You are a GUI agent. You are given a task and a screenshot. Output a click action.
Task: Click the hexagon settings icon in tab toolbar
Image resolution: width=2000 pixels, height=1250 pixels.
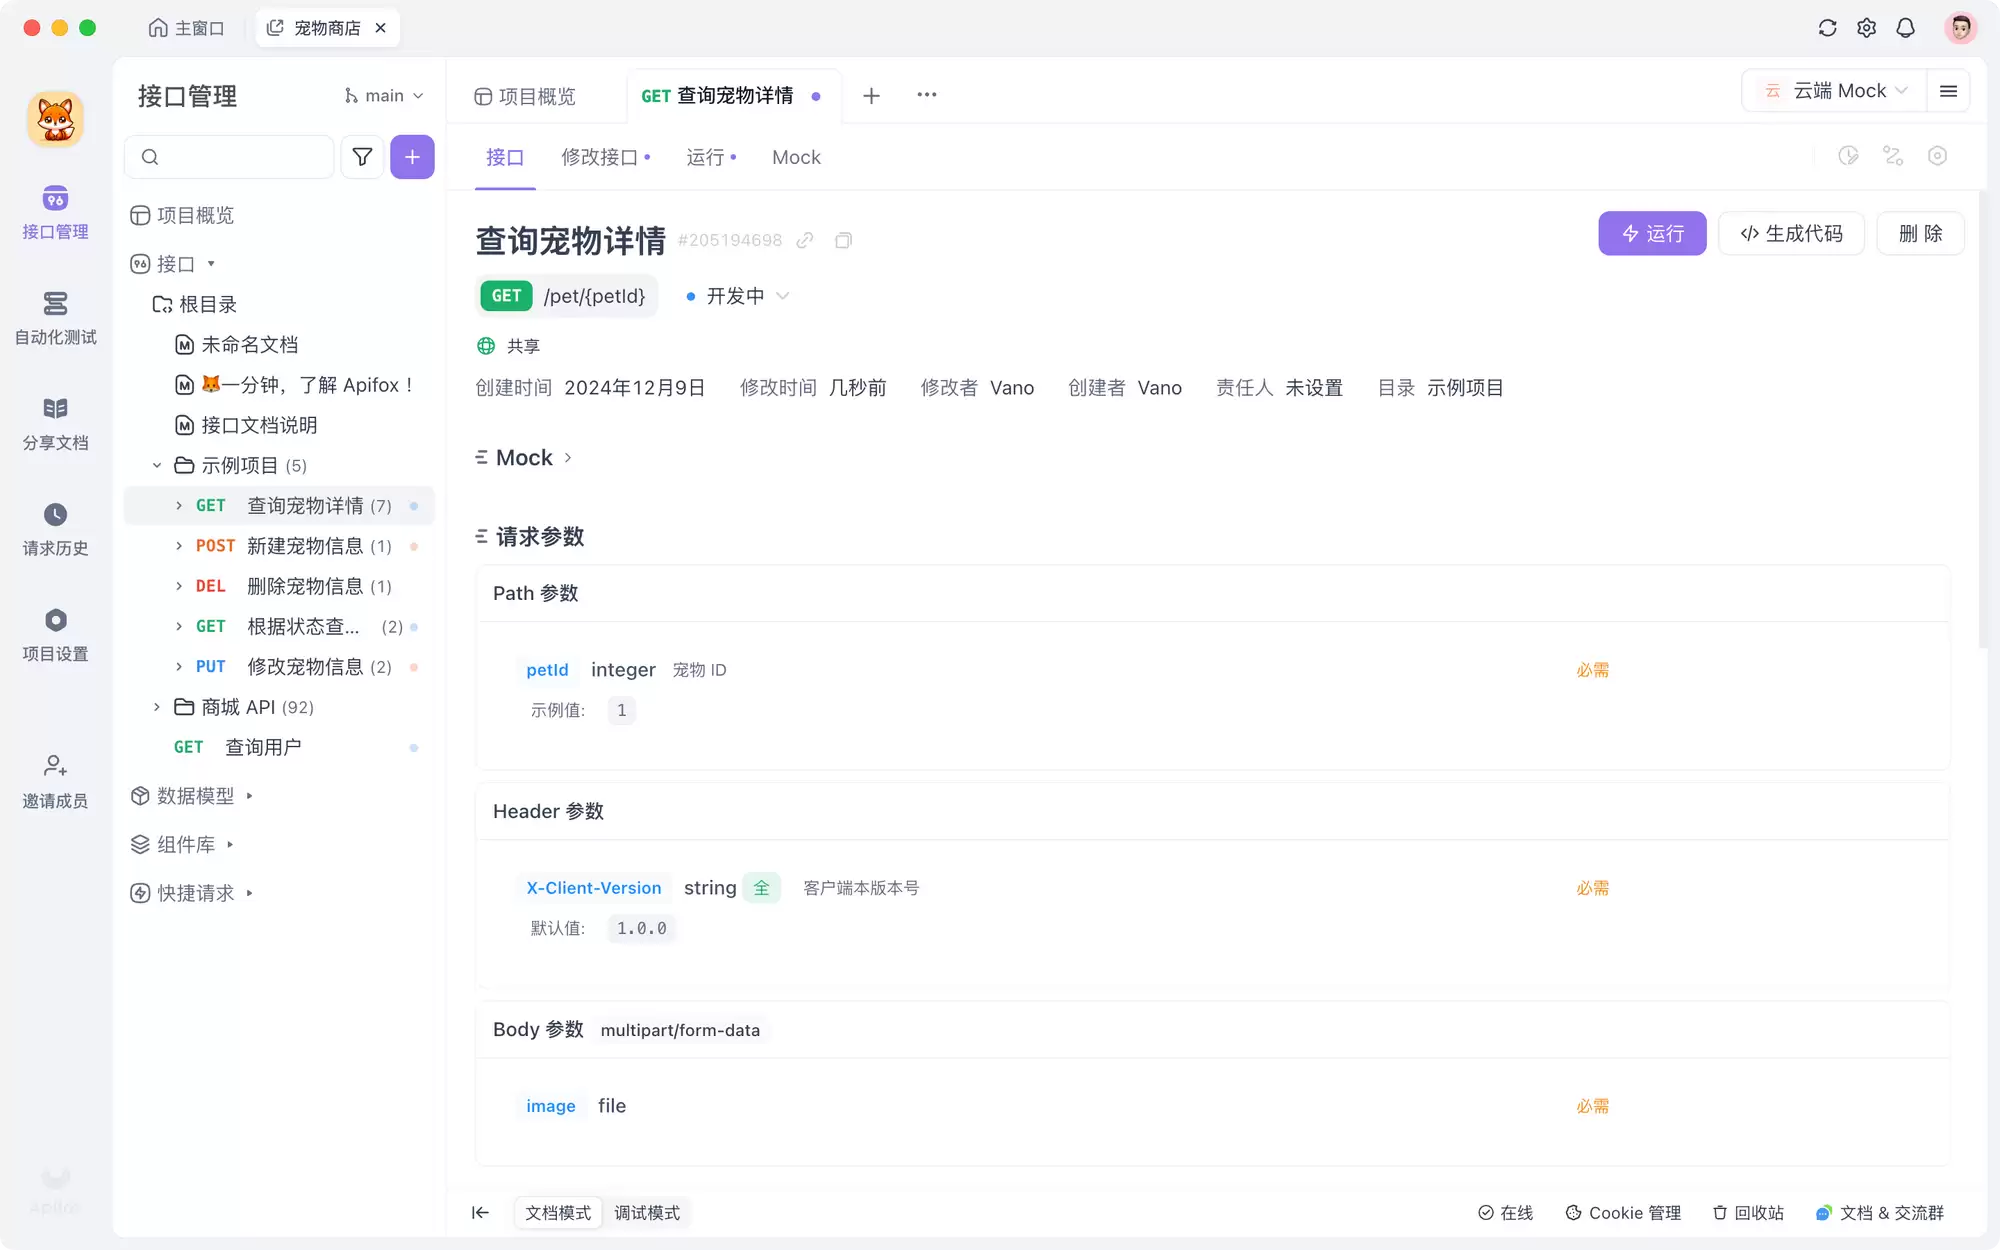point(1937,156)
